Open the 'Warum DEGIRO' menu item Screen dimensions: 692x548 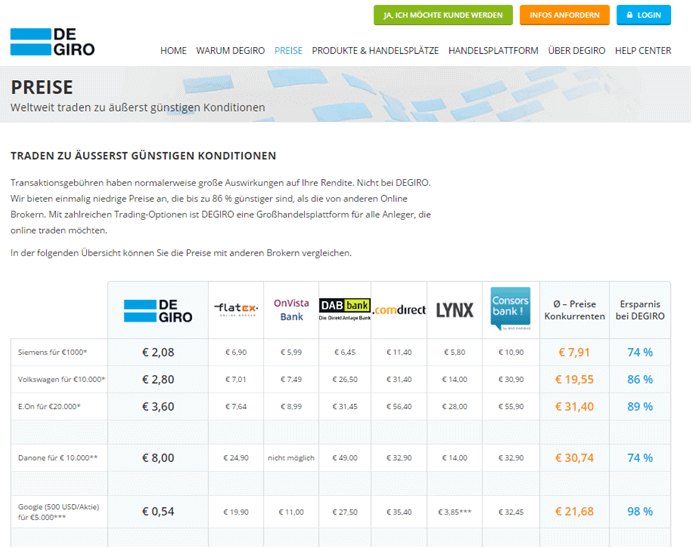point(230,51)
